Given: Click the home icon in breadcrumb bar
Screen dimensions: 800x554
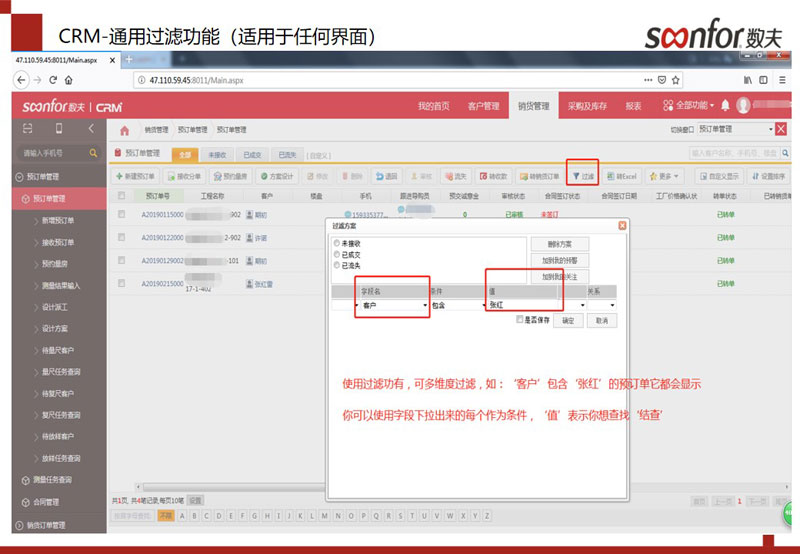Looking at the screenshot, I should 124,130.
